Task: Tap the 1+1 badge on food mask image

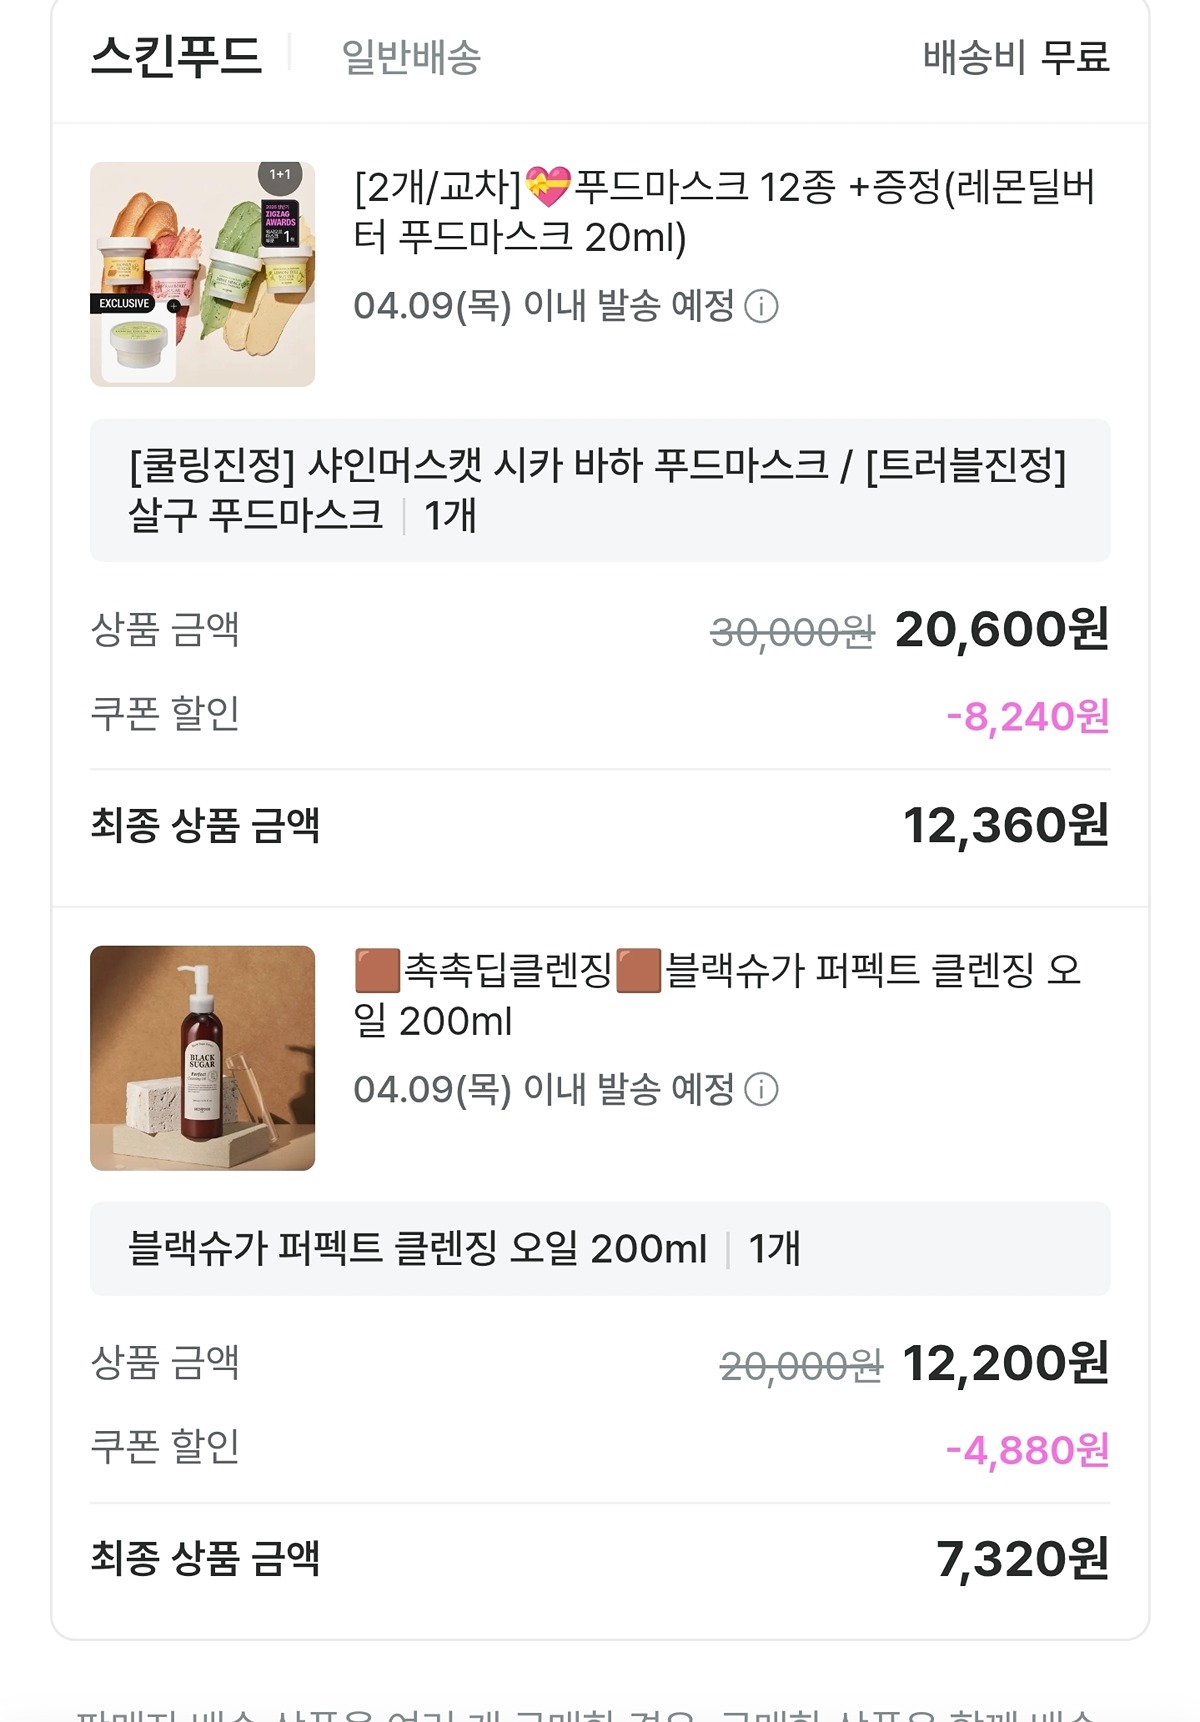Action: [x=280, y=175]
